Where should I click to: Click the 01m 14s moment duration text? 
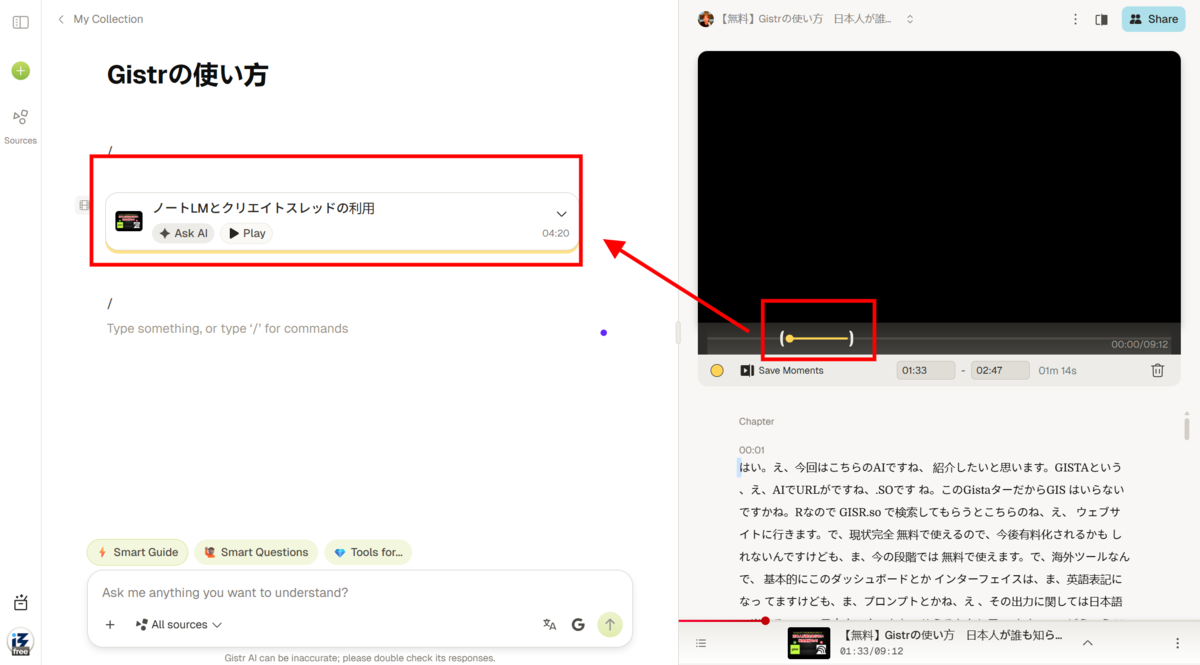point(1057,370)
